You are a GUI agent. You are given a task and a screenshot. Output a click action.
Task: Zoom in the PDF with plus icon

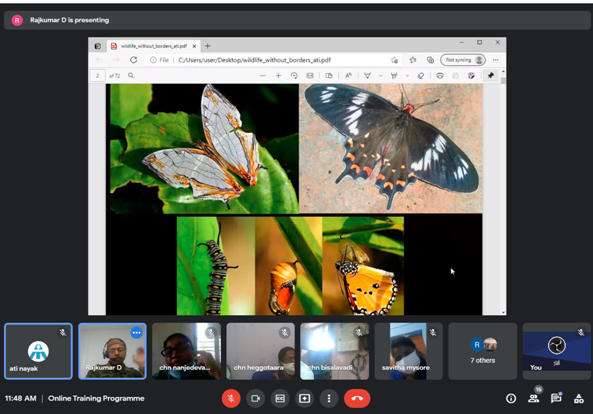[278, 76]
